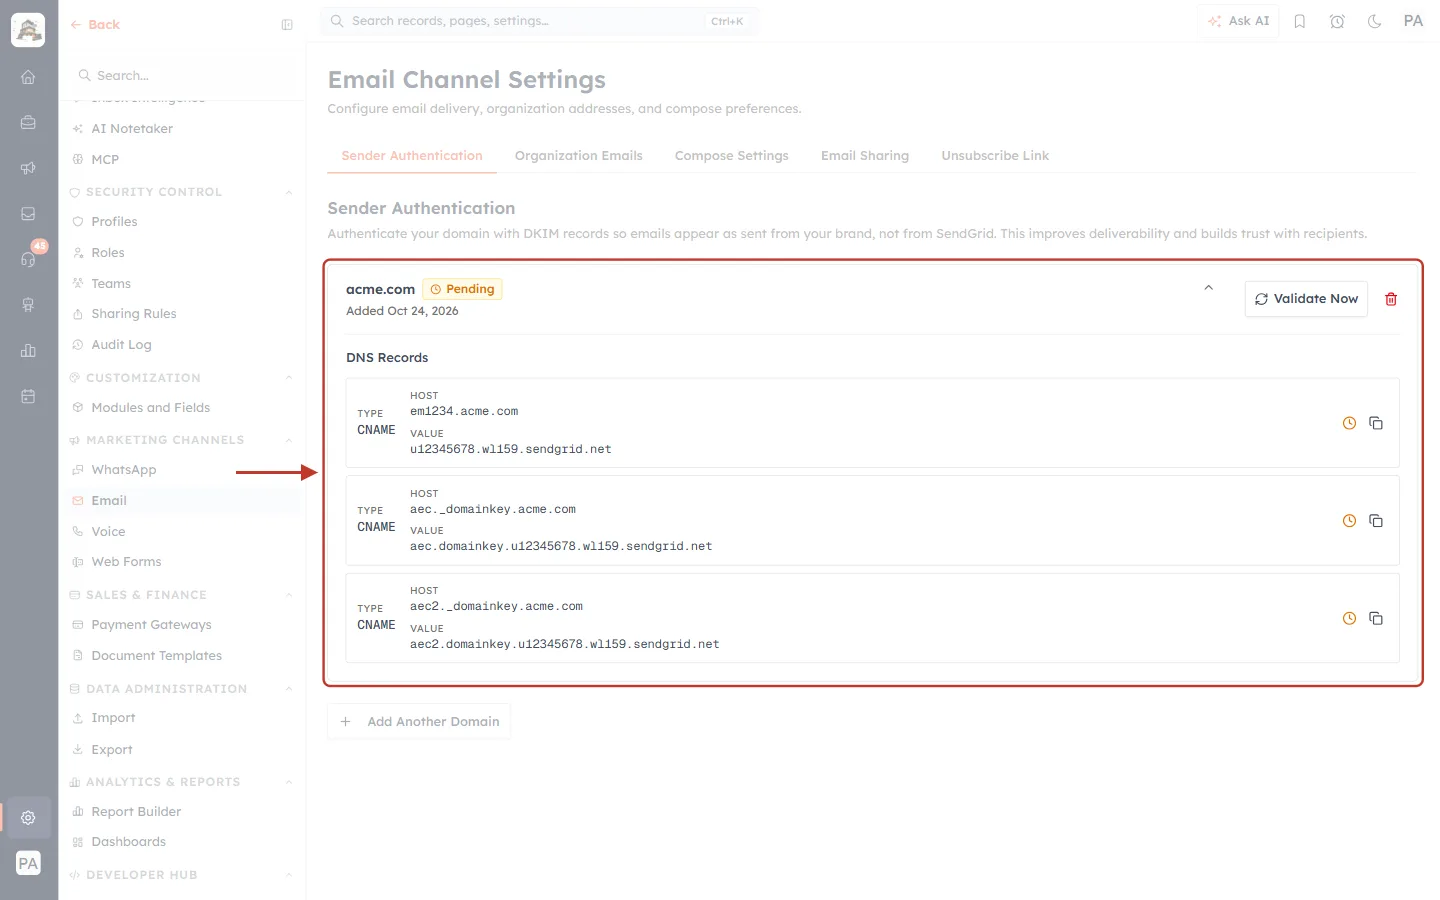
Task: Open the bar chart analytics icon
Action: (28, 351)
